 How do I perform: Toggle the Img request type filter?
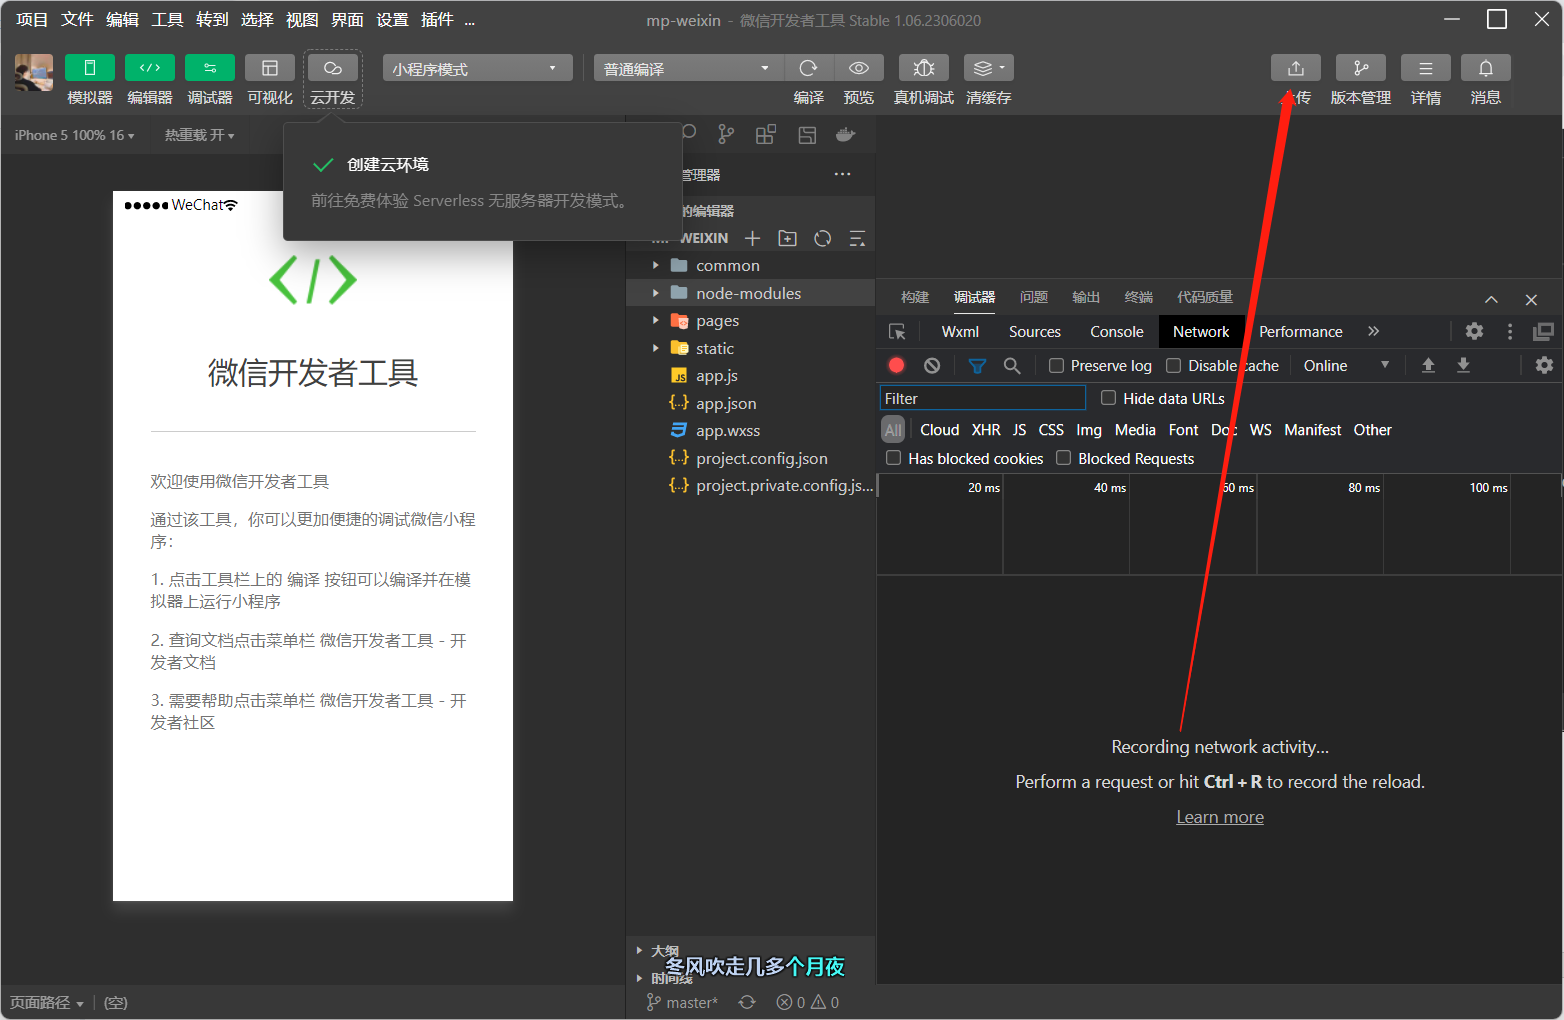point(1089,430)
